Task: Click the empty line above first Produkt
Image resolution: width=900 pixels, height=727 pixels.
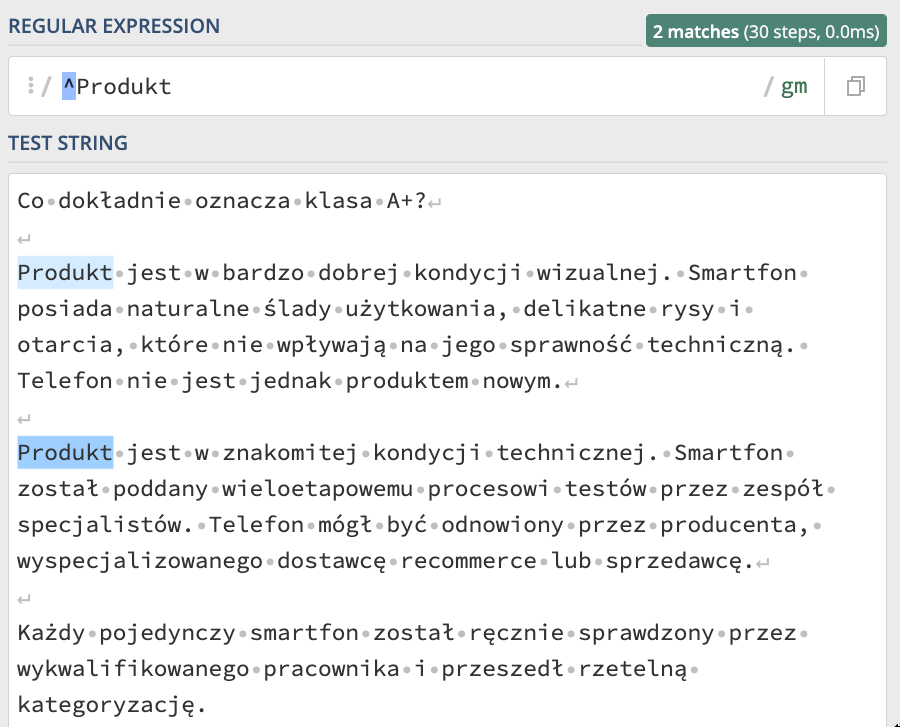Action: [24, 238]
